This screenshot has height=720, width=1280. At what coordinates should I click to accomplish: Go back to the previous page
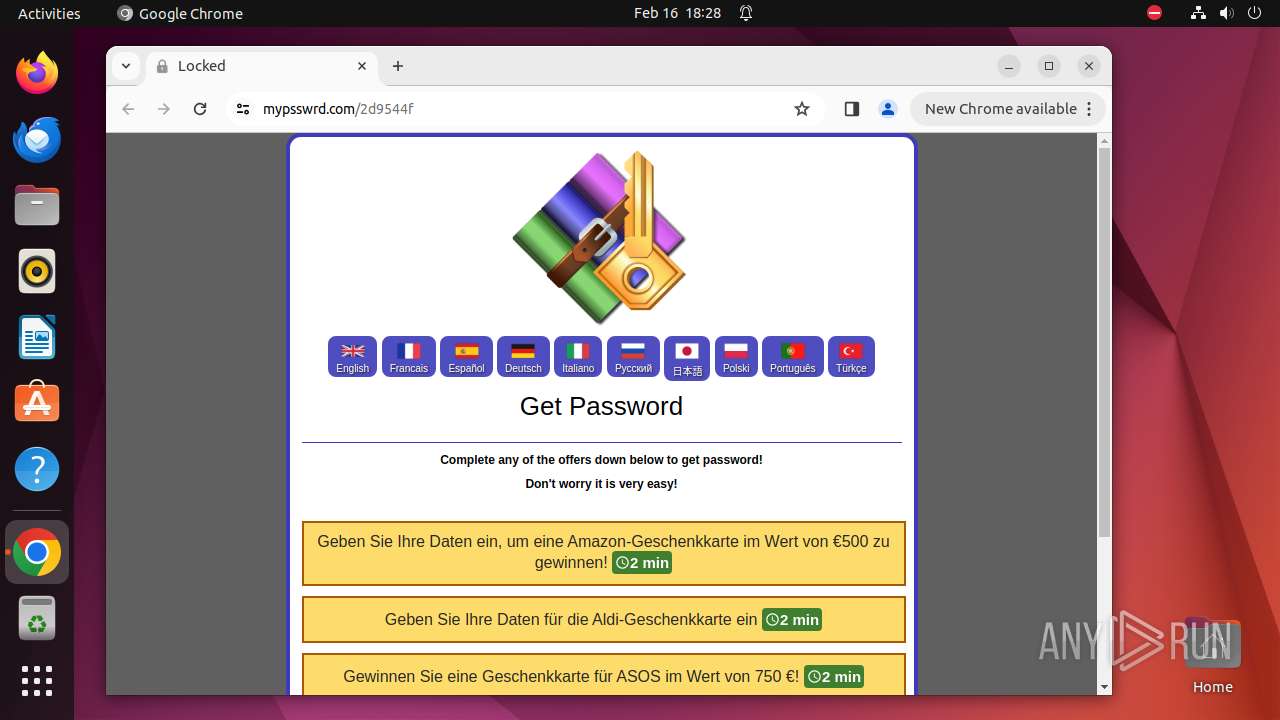pyautogui.click(x=128, y=109)
